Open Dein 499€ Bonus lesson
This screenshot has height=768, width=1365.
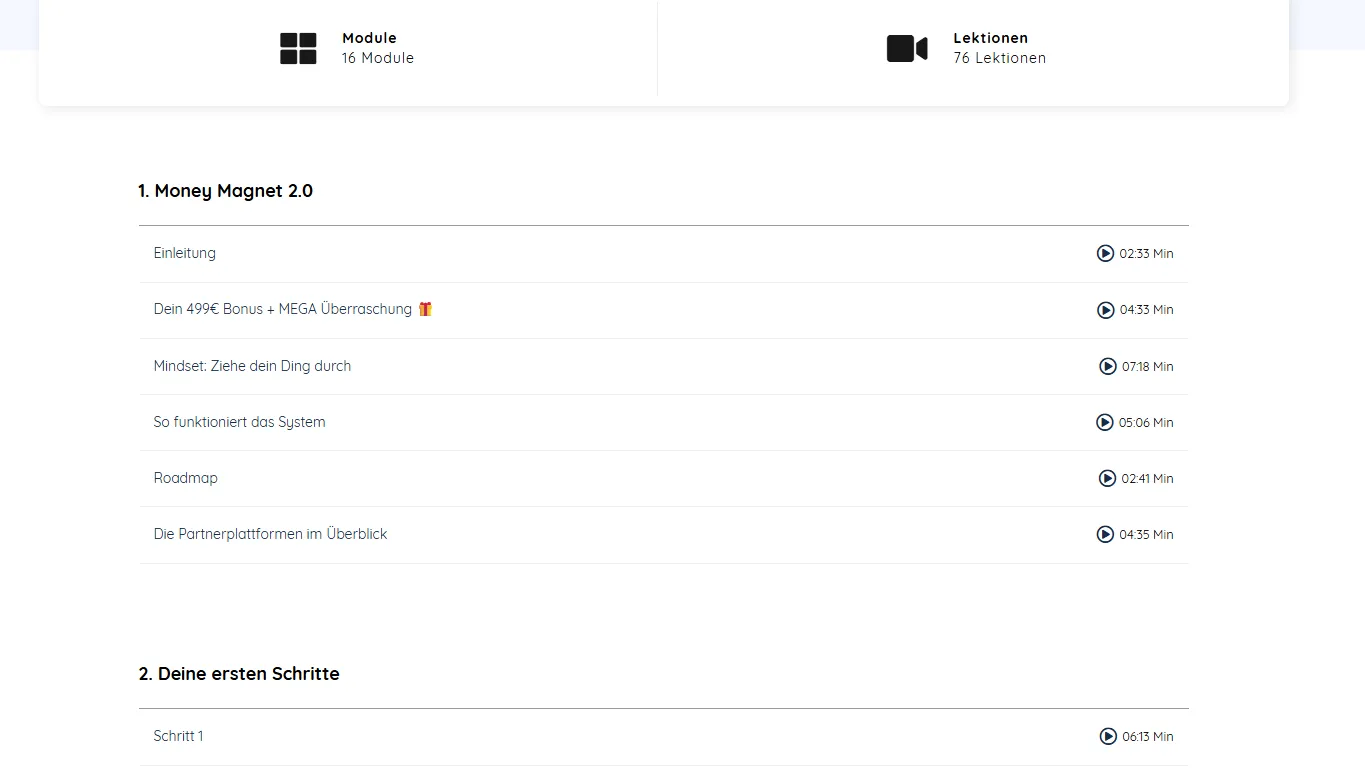(x=282, y=309)
